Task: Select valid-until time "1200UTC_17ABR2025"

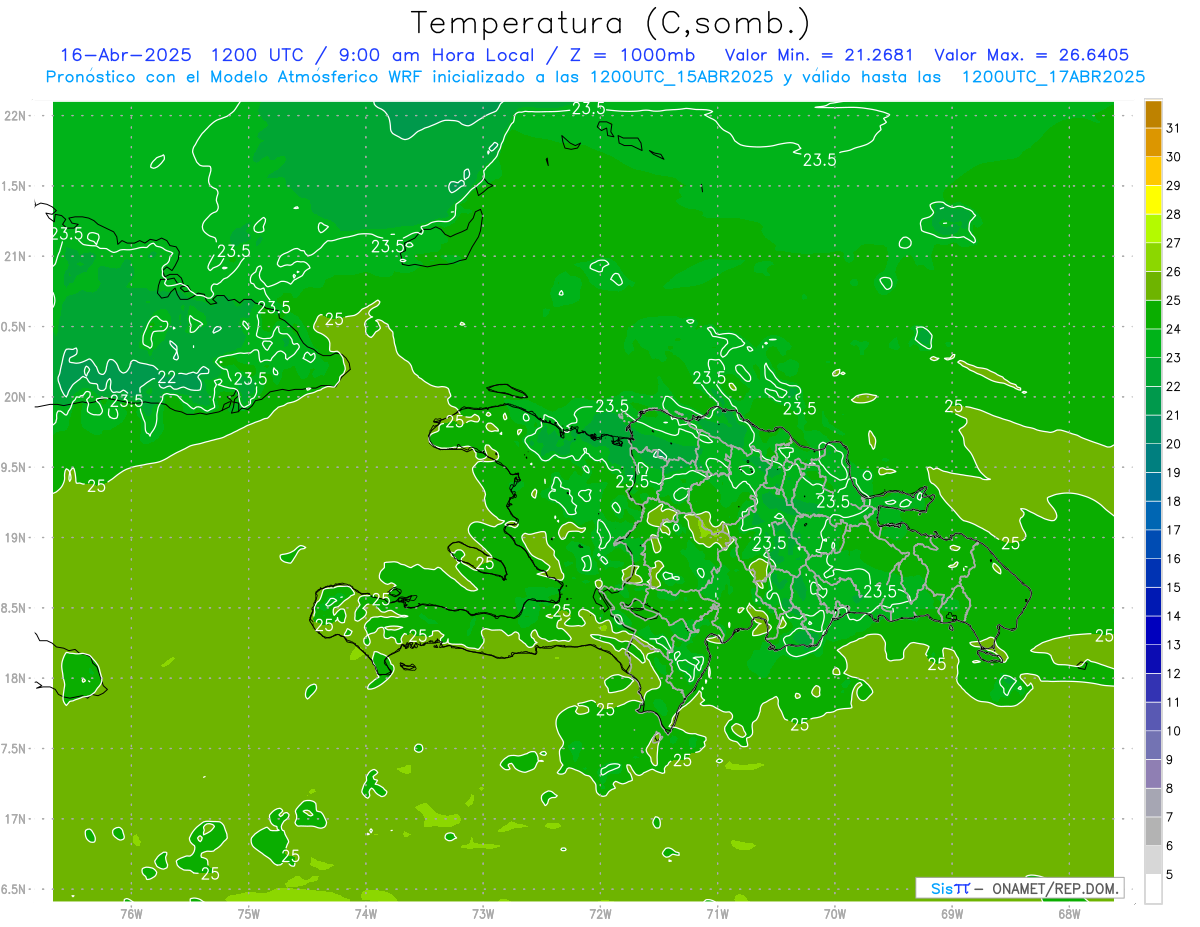Action: 1053,77
